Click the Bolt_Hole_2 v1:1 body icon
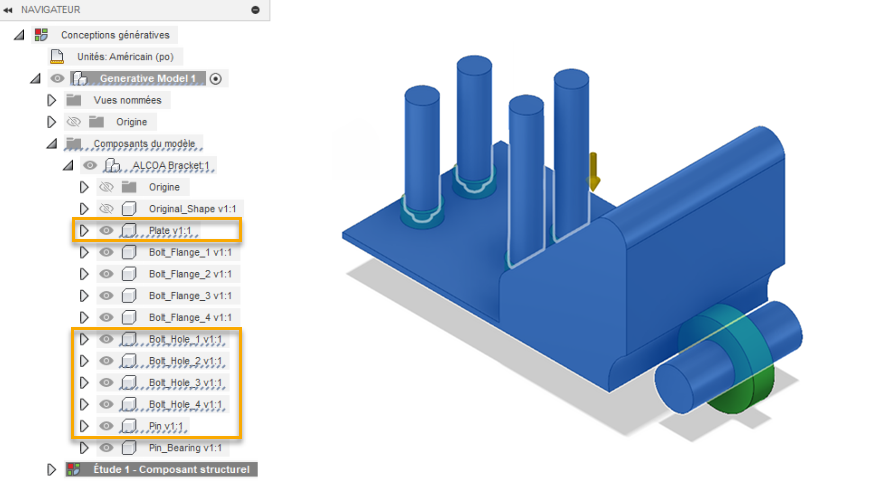Image resolution: width=892 pixels, height=482 pixels. click(x=129, y=361)
